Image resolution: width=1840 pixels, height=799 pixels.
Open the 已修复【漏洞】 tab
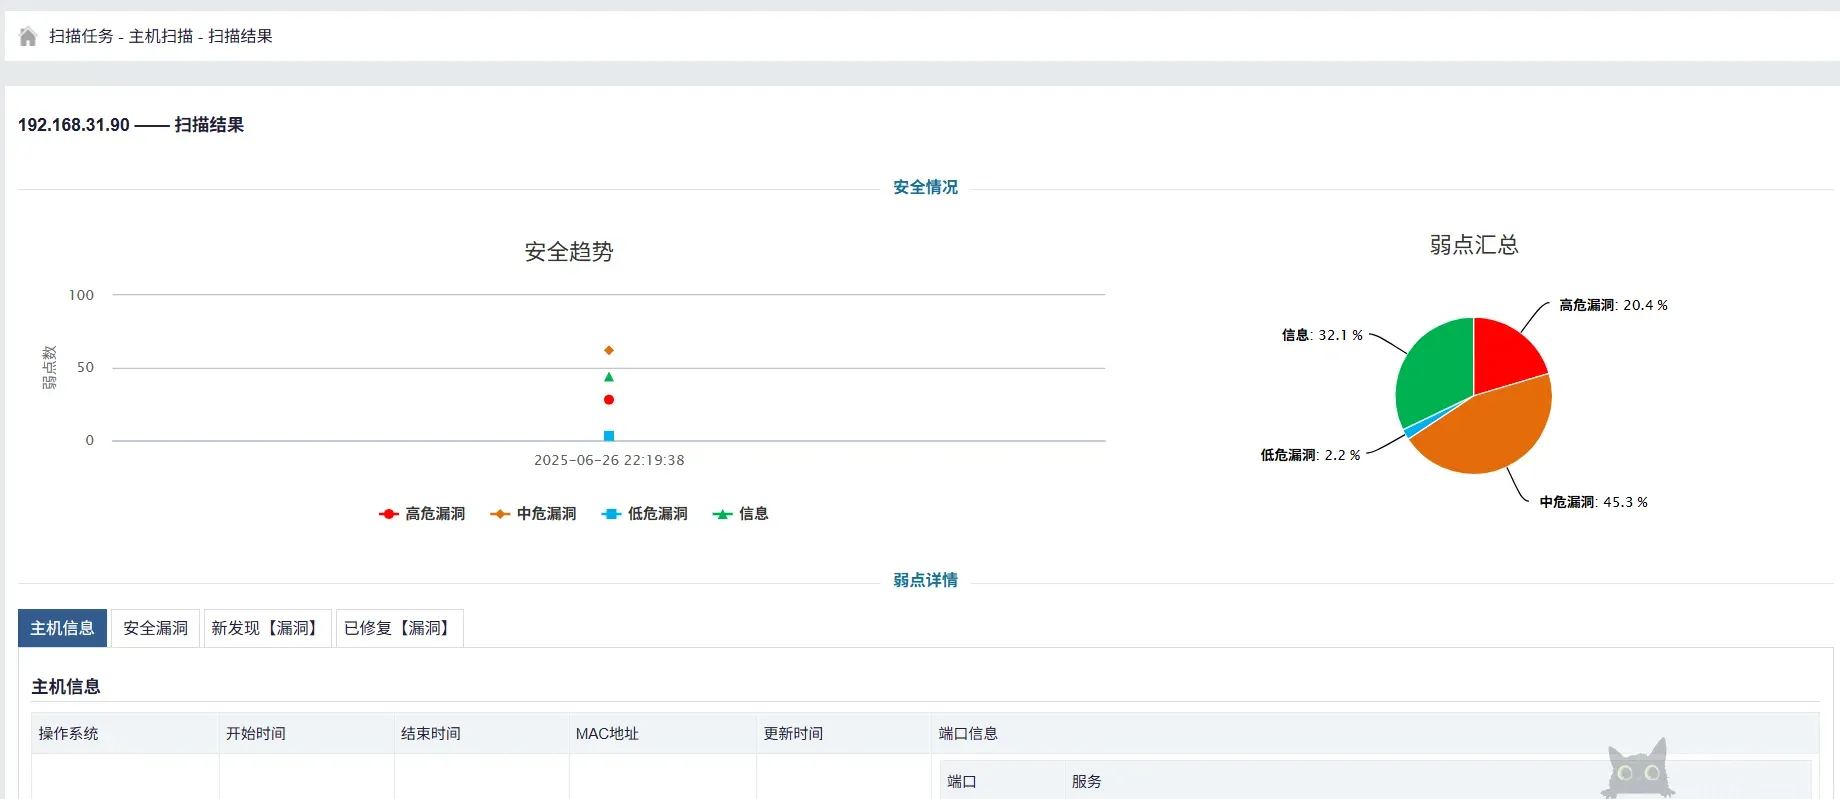tap(399, 628)
